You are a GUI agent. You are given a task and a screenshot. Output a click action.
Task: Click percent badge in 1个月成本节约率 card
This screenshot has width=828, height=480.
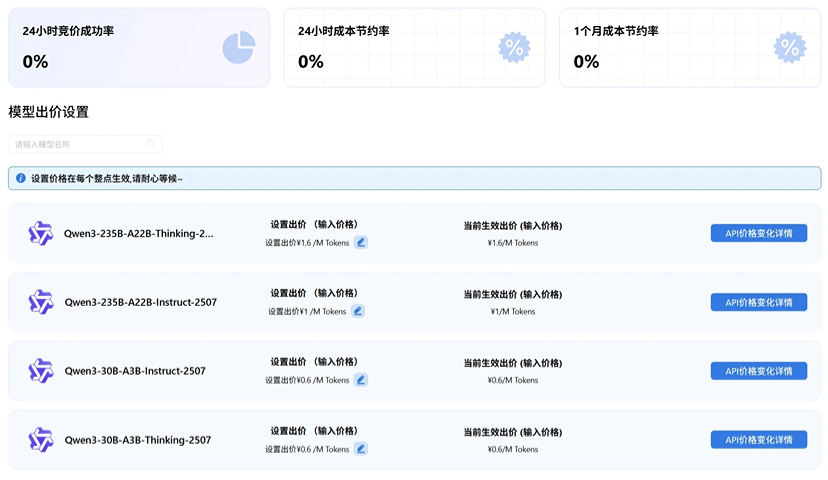point(789,47)
